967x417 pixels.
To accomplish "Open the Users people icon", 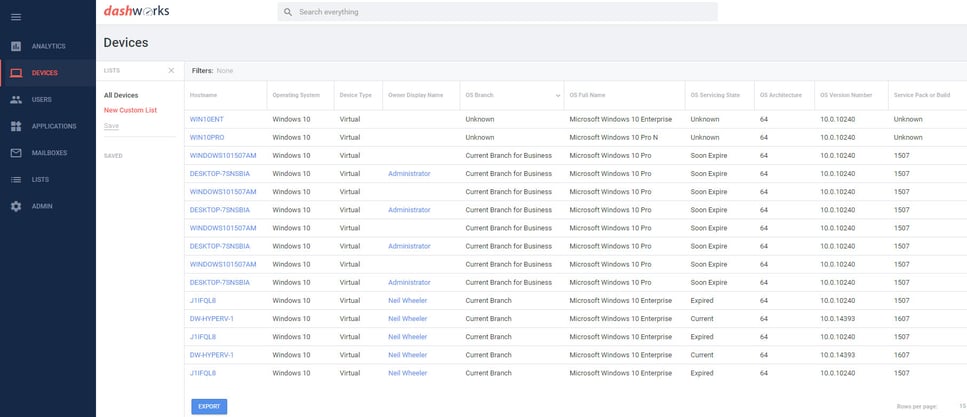I will [16, 99].
